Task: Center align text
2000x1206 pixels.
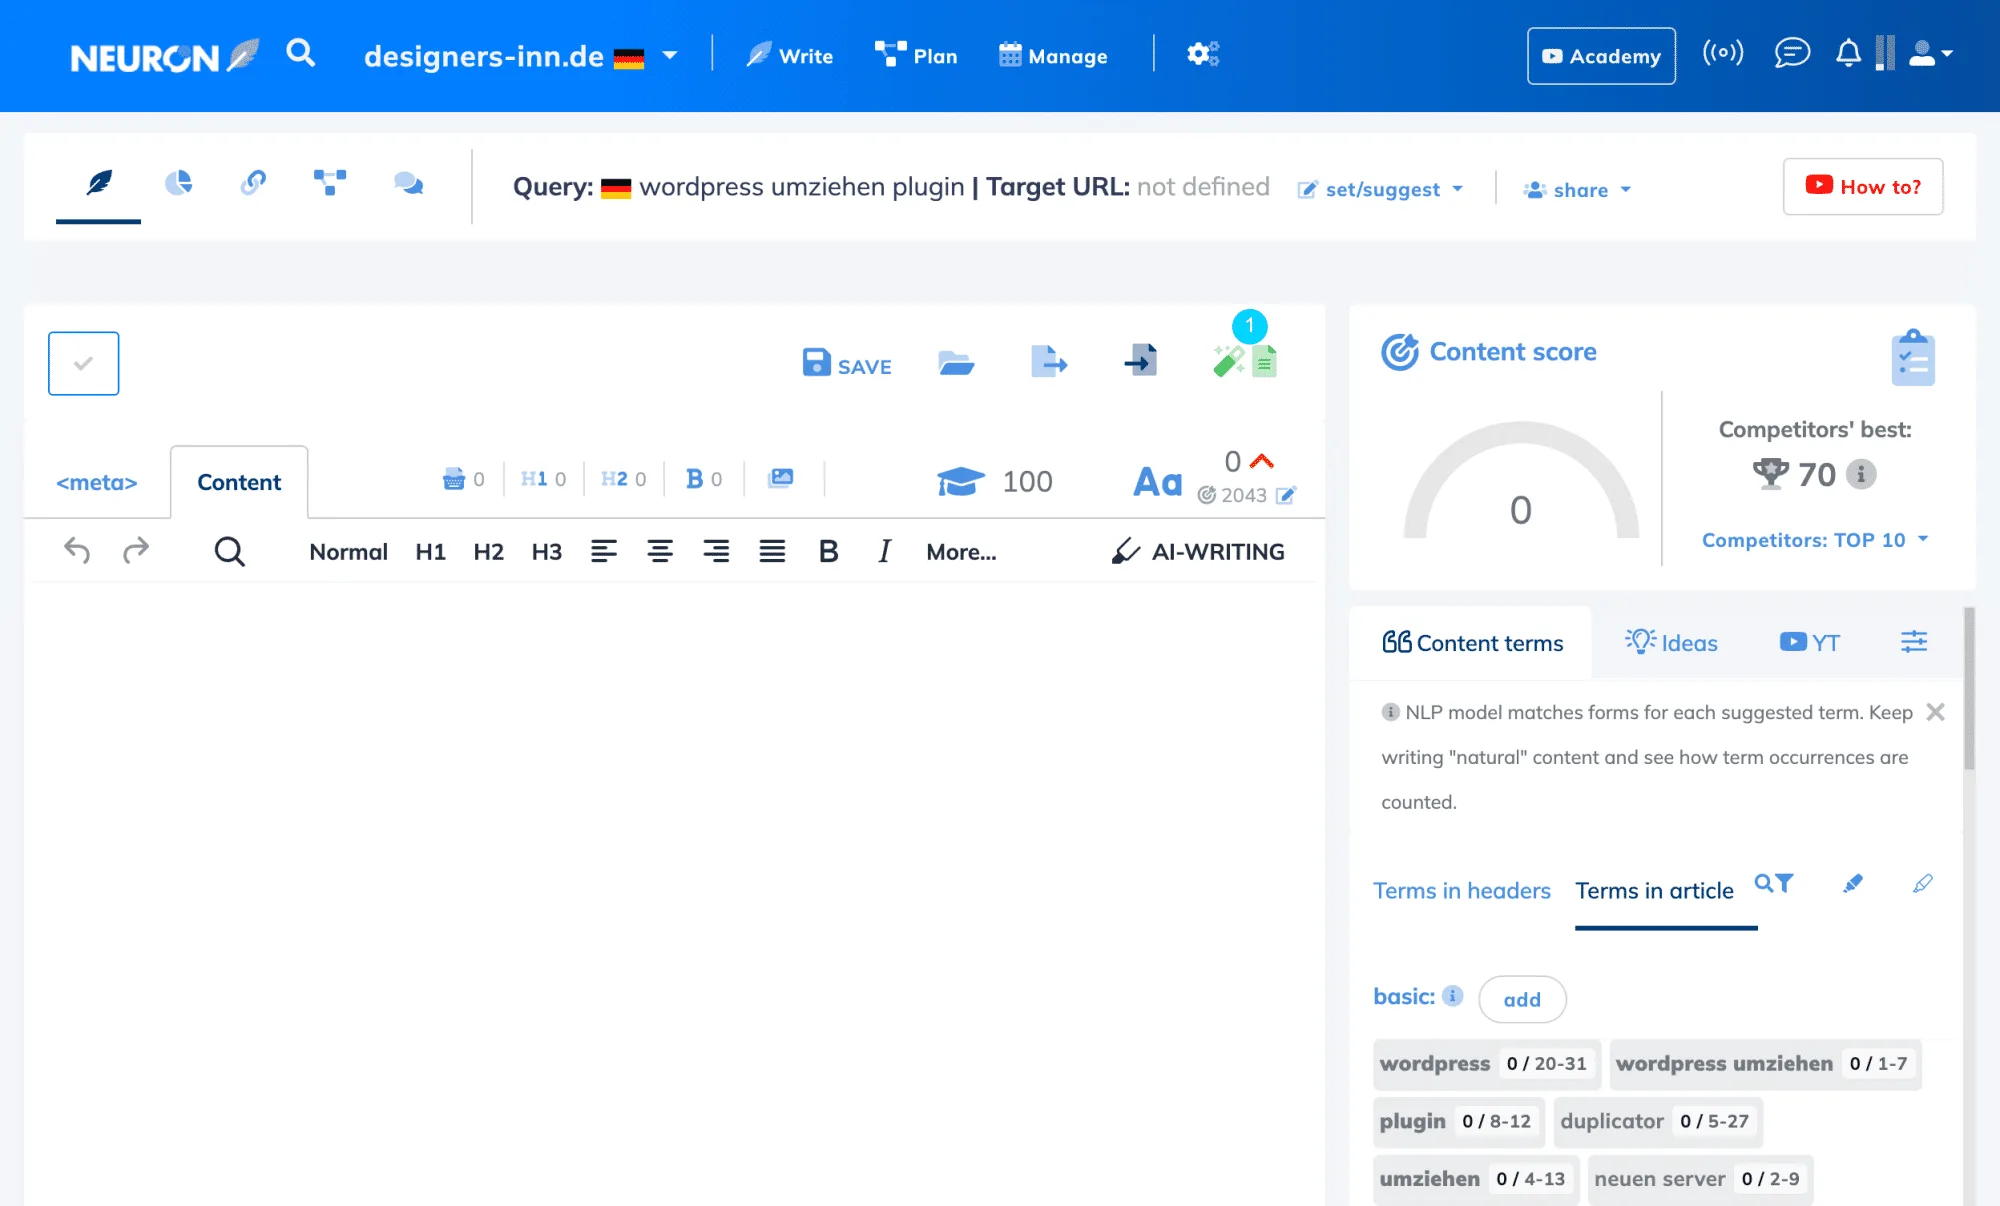Action: [659, 551]
